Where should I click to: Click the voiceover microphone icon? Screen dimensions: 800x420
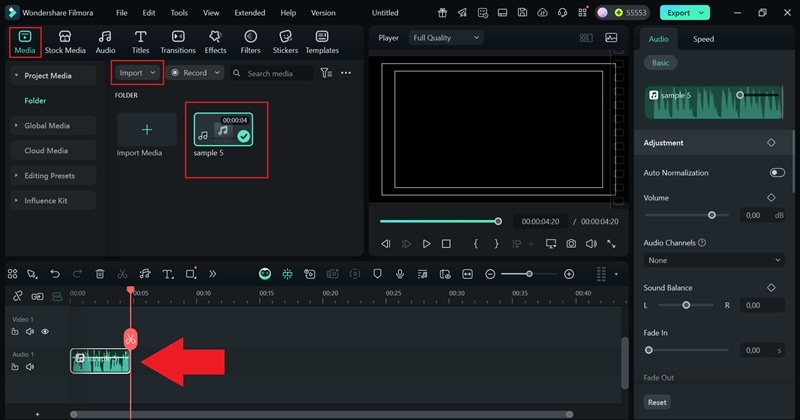tap(400, 274)
